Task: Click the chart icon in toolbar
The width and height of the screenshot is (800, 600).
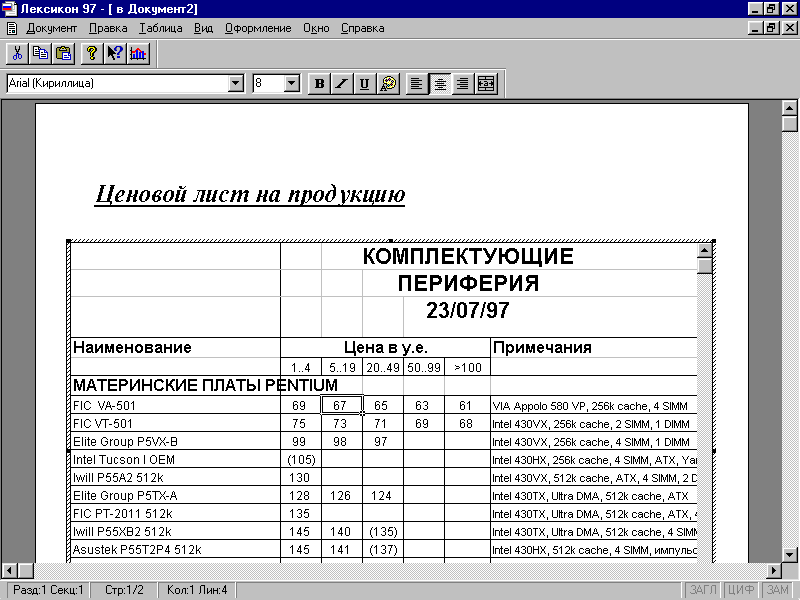Action: pos(138,53)
